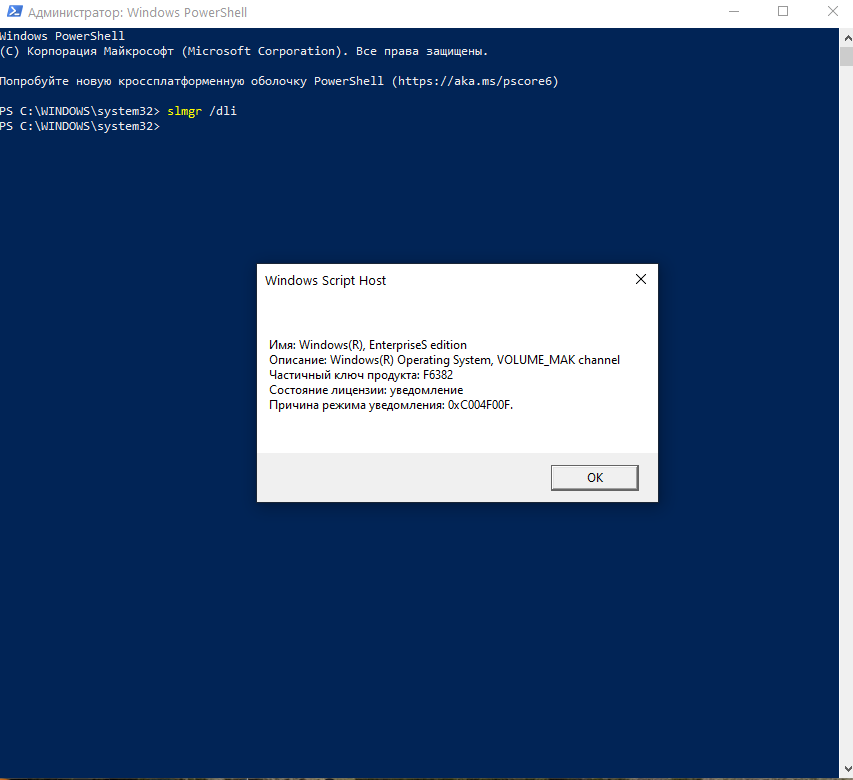Click the 'Windows PowerShell' header line in console
The width and height of the screenshot is (853, 780).
tap(62, 36)
